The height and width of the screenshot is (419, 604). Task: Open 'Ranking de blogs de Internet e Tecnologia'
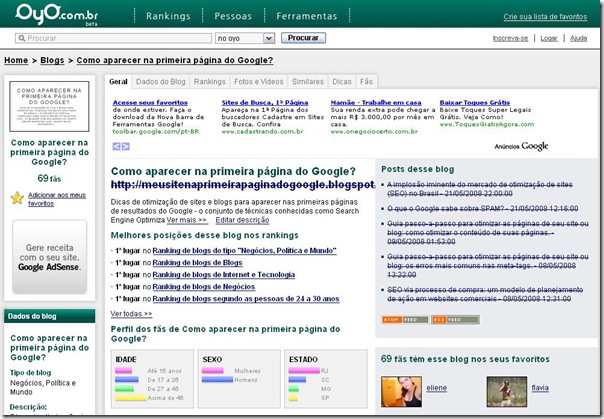pyautogui.click(x=224, y=275)
